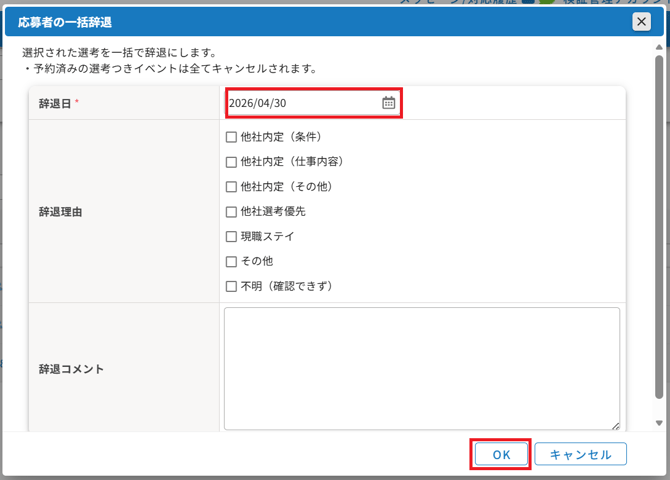Image resolution: width=670 pixels, height=480 pixels.
Task: Tick the 他社選考優先 checkbox
Action: [x=231, y=212]
